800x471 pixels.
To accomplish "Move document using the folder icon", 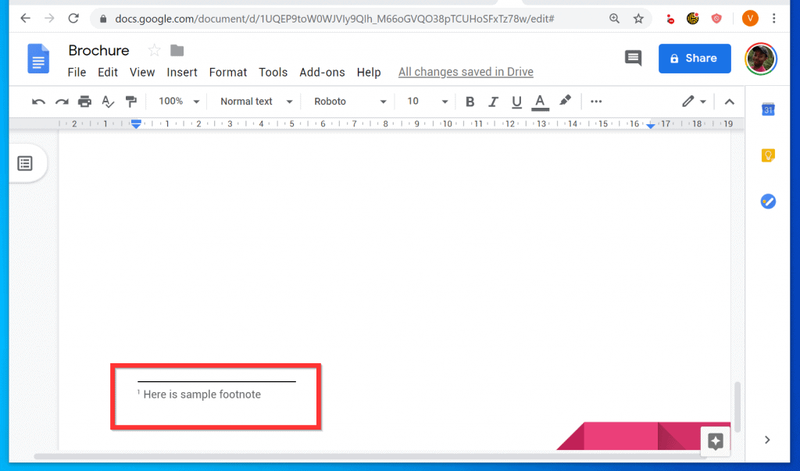I will [x=177, y=51].
